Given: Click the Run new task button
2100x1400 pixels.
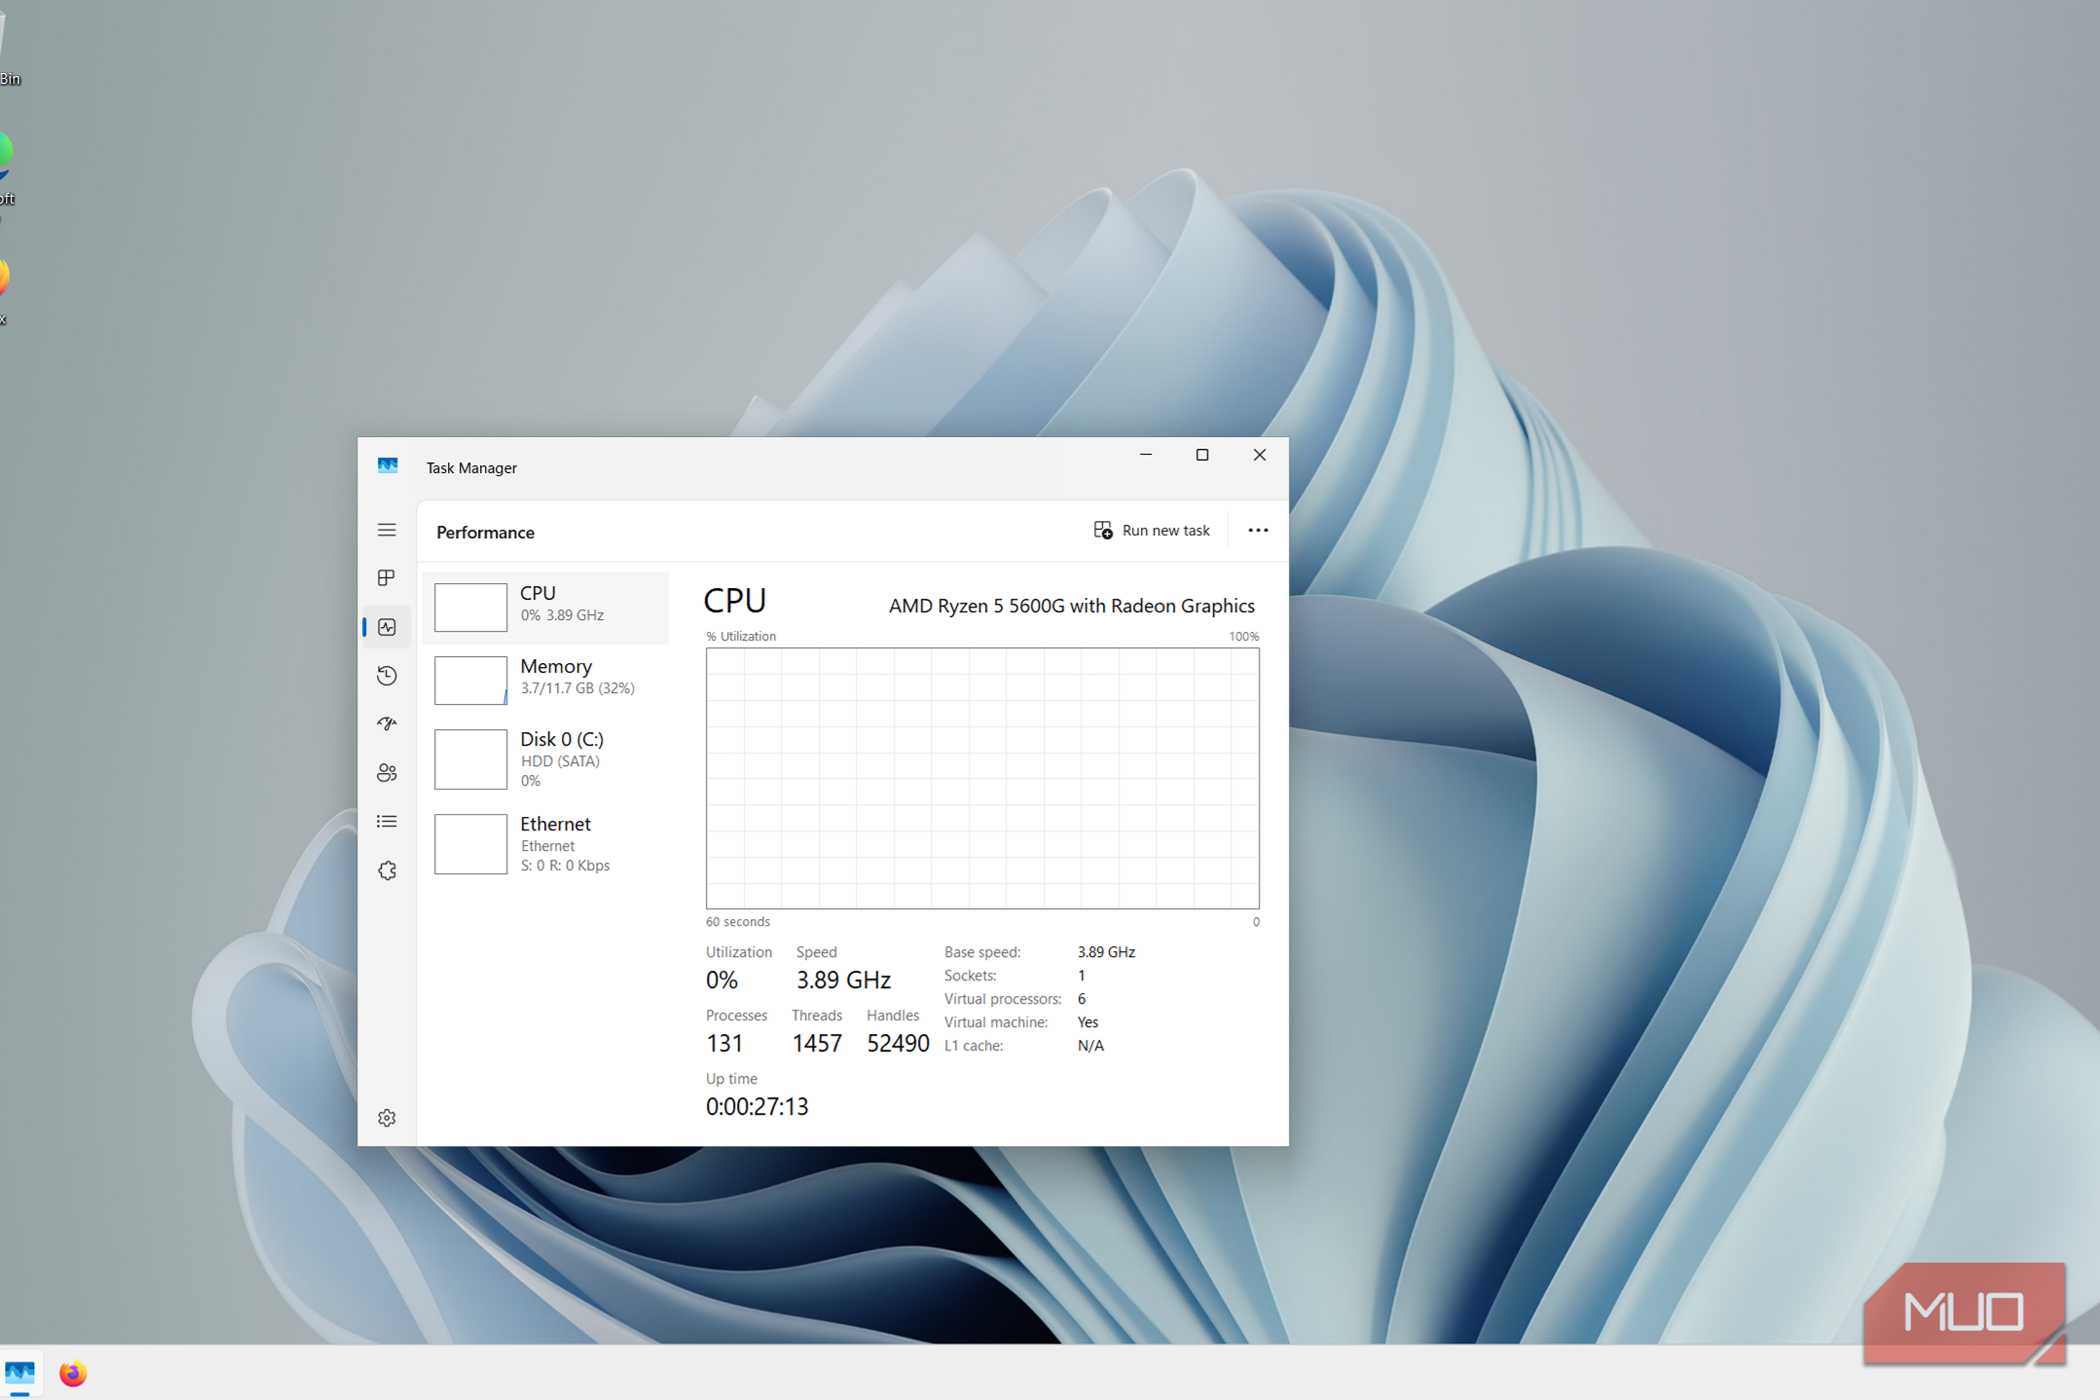Looking at the screenshot, I should click(x=1152, y=530).
